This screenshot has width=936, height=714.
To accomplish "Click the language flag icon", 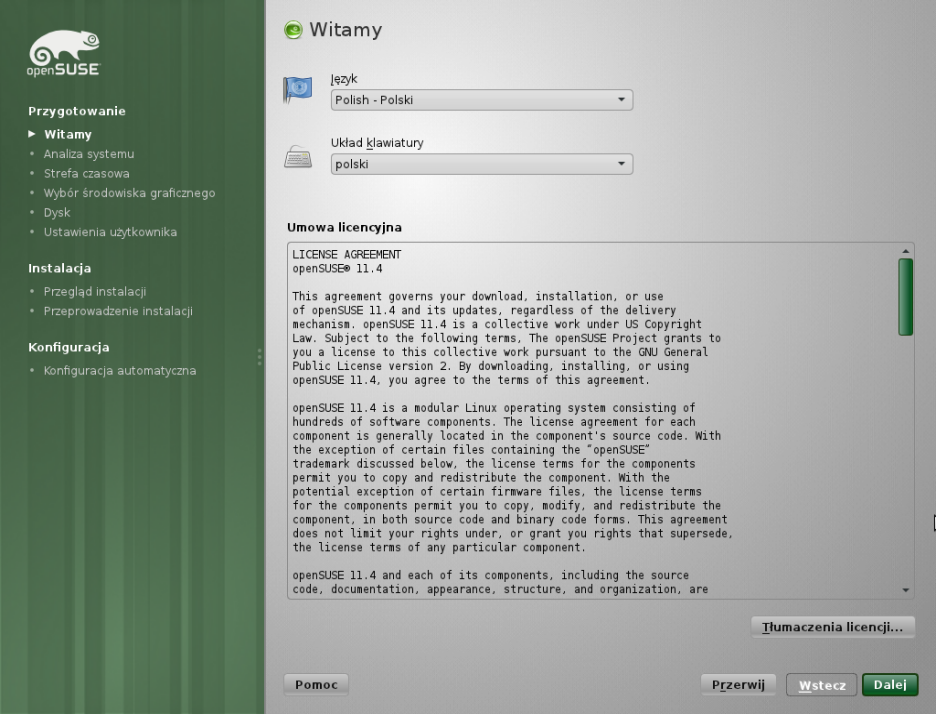I will pos(299,90).
